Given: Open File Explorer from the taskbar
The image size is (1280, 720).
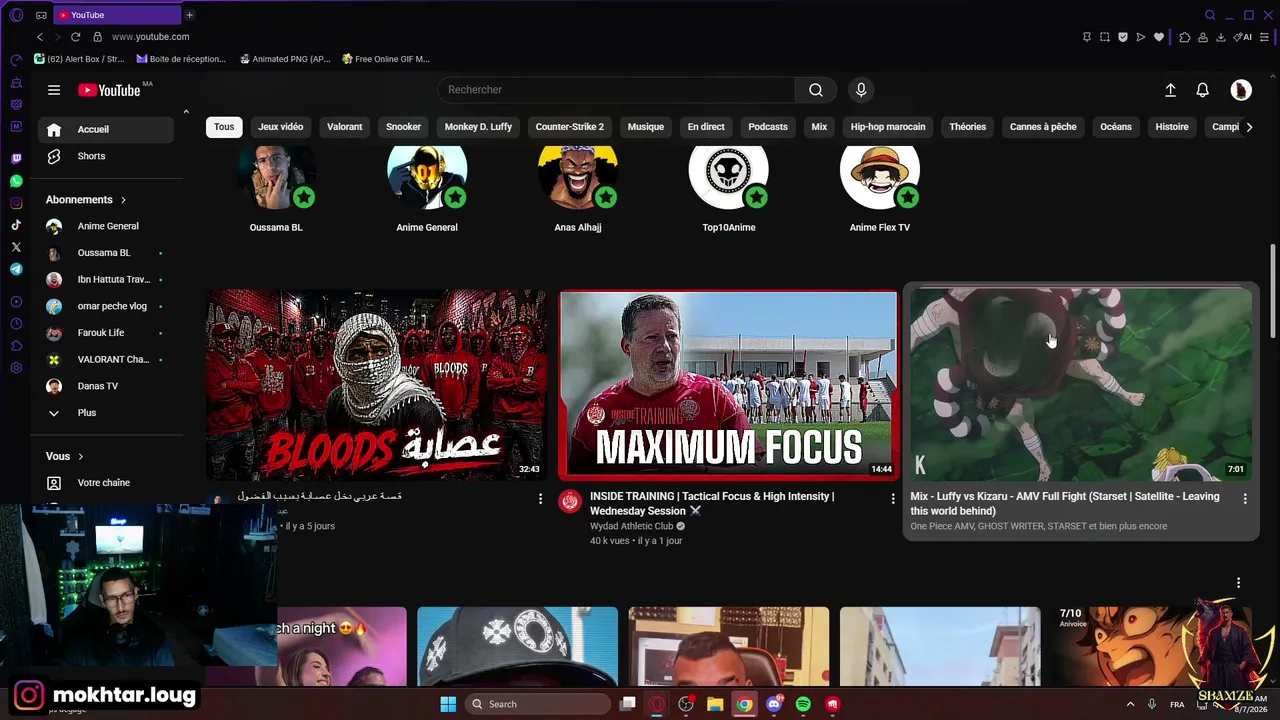Looking at the screenshot, I should coord(715,704).
